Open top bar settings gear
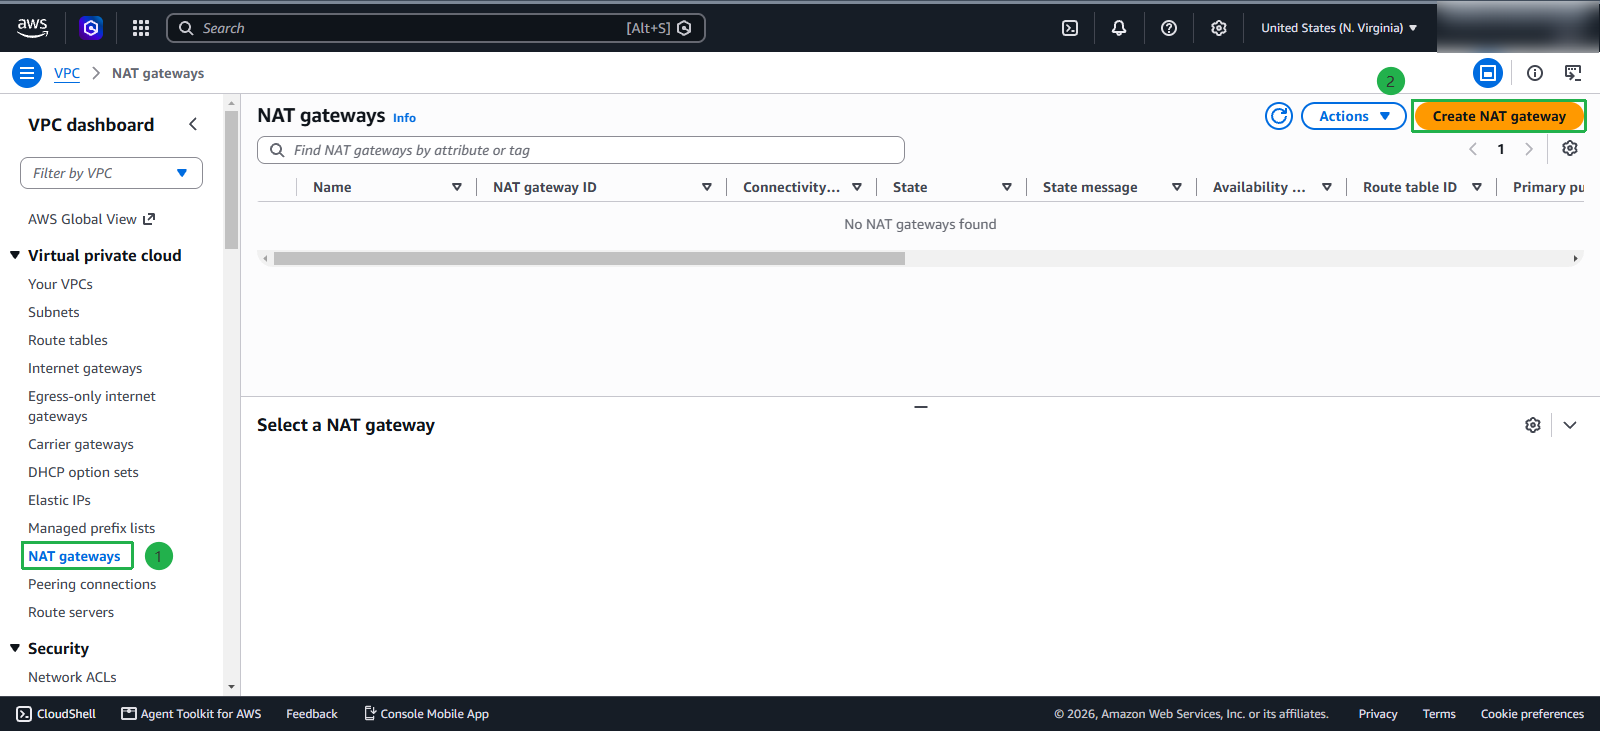Screen dimensions: 1600x731 1219,28
